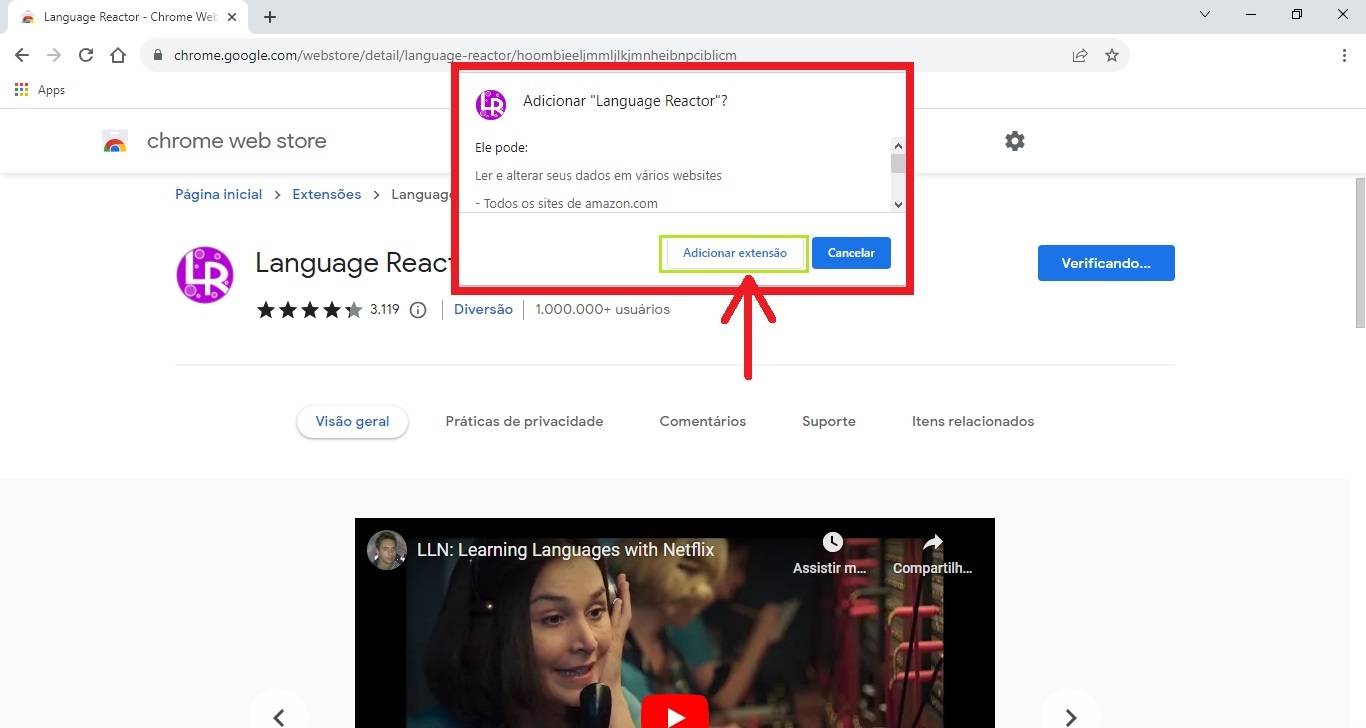
Task: Open the Diversão category link
Action: [x=483, y=310]
